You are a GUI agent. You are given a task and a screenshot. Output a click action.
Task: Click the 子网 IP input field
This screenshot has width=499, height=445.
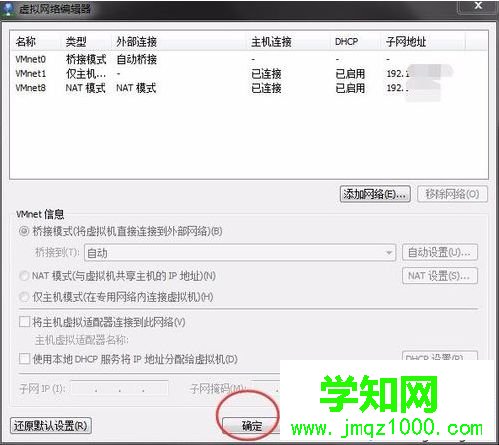point(119,389)
